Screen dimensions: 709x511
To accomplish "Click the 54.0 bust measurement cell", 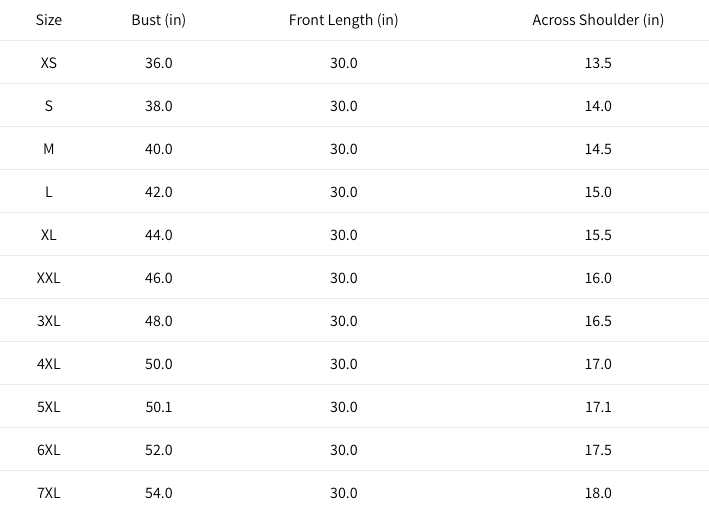I will coord(158,493).
